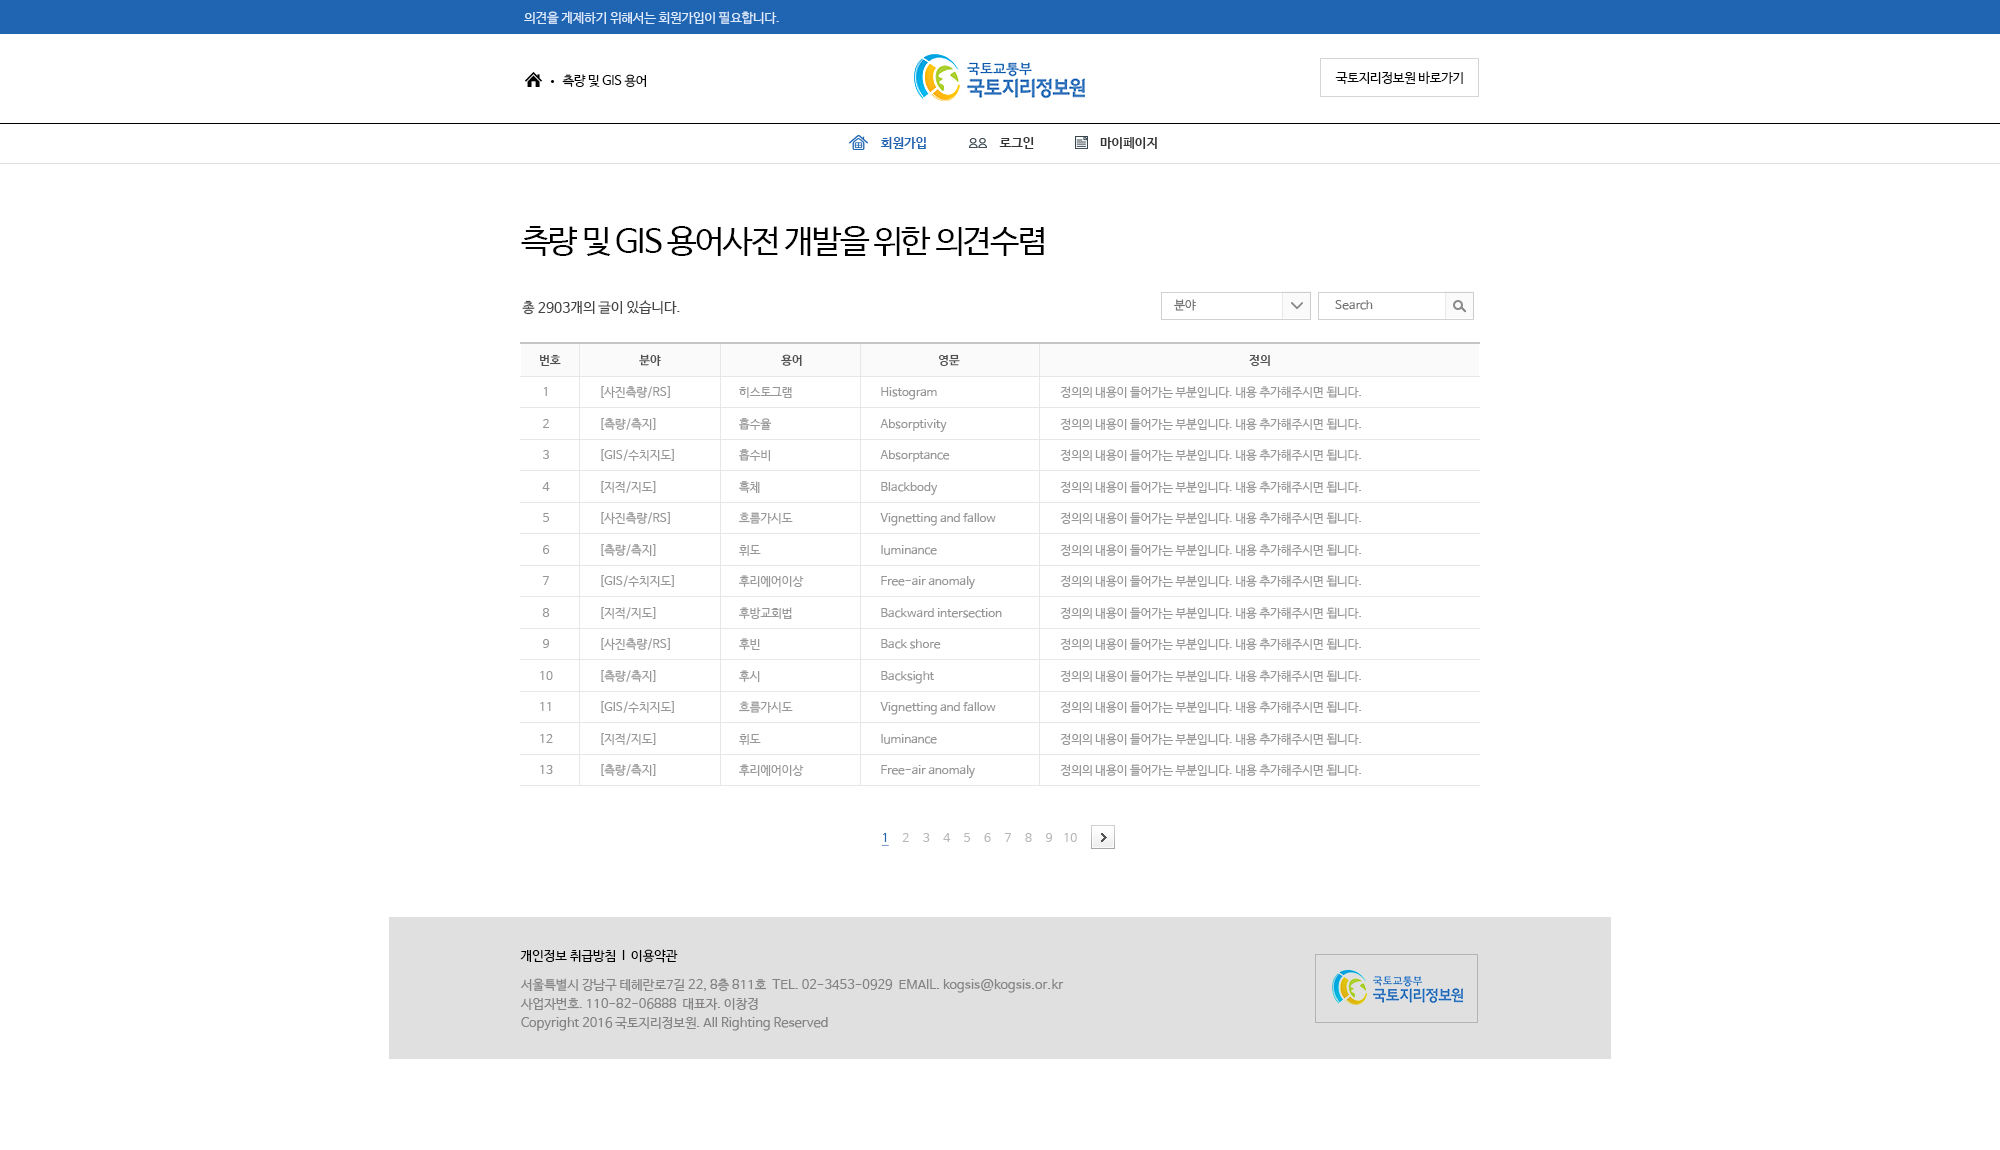Go to page 4

[x=946, y=838]
